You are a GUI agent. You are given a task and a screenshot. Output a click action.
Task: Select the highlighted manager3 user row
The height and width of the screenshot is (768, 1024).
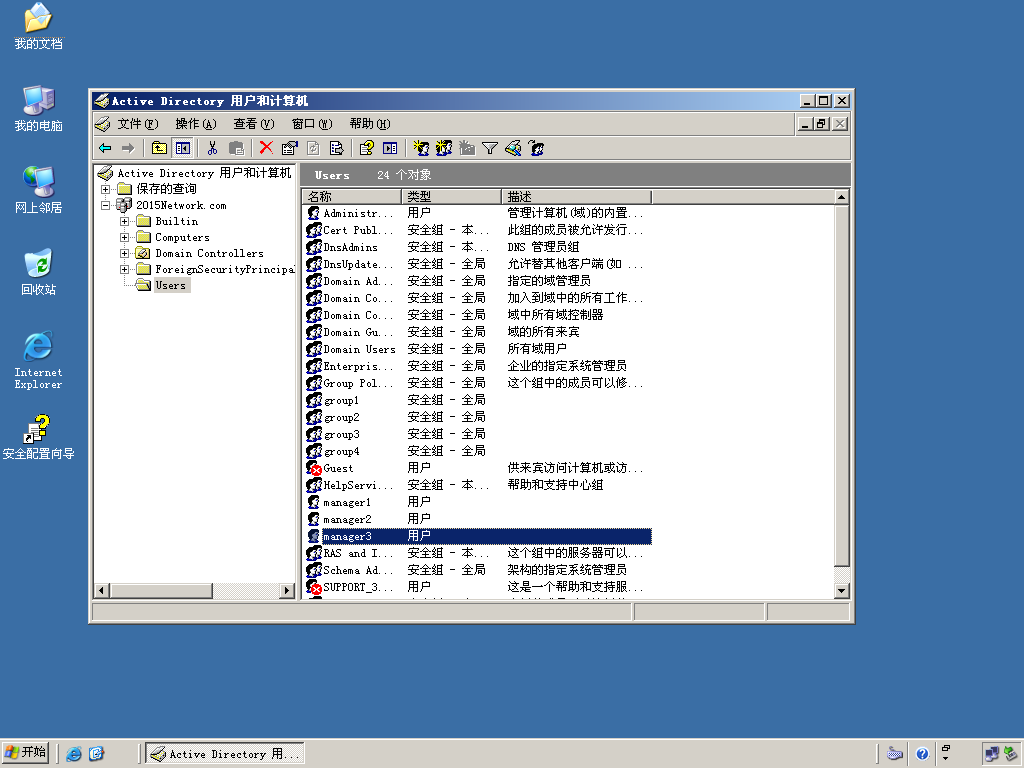479,536
